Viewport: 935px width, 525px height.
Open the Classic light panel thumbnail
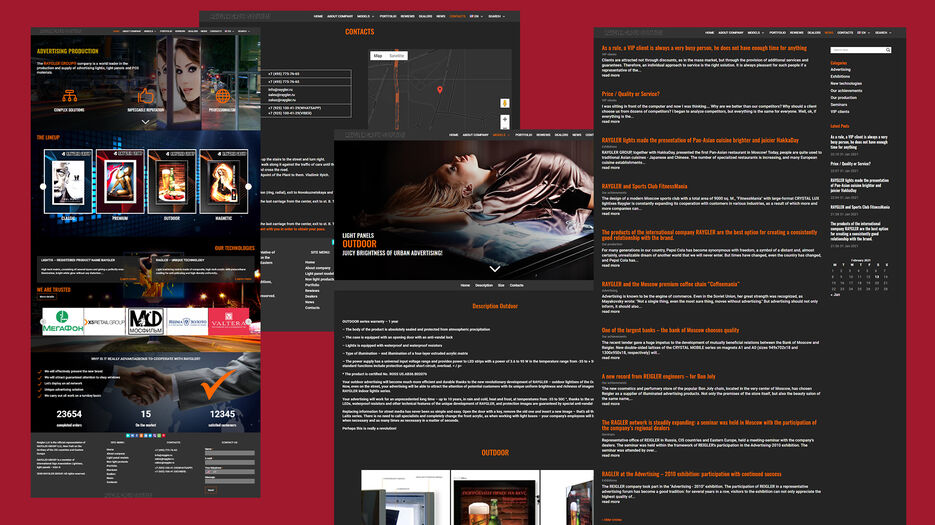[x=69, y=182]
